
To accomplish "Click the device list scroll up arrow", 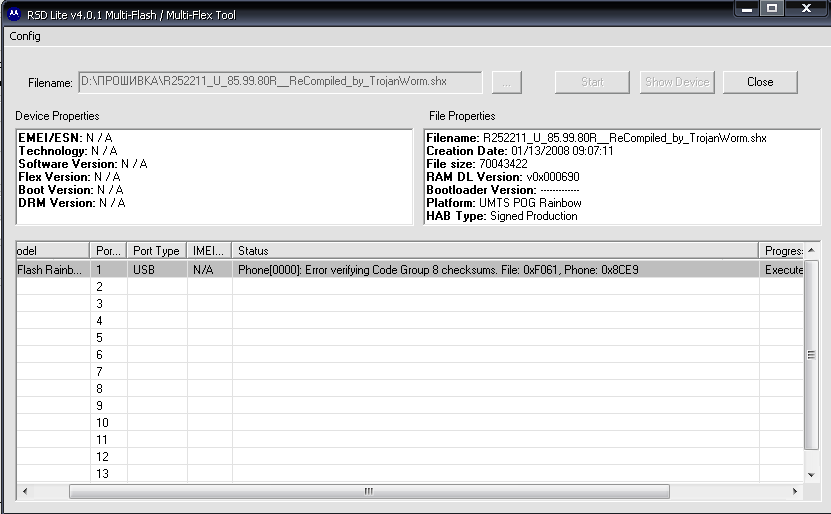I will (x=811, y=250).
